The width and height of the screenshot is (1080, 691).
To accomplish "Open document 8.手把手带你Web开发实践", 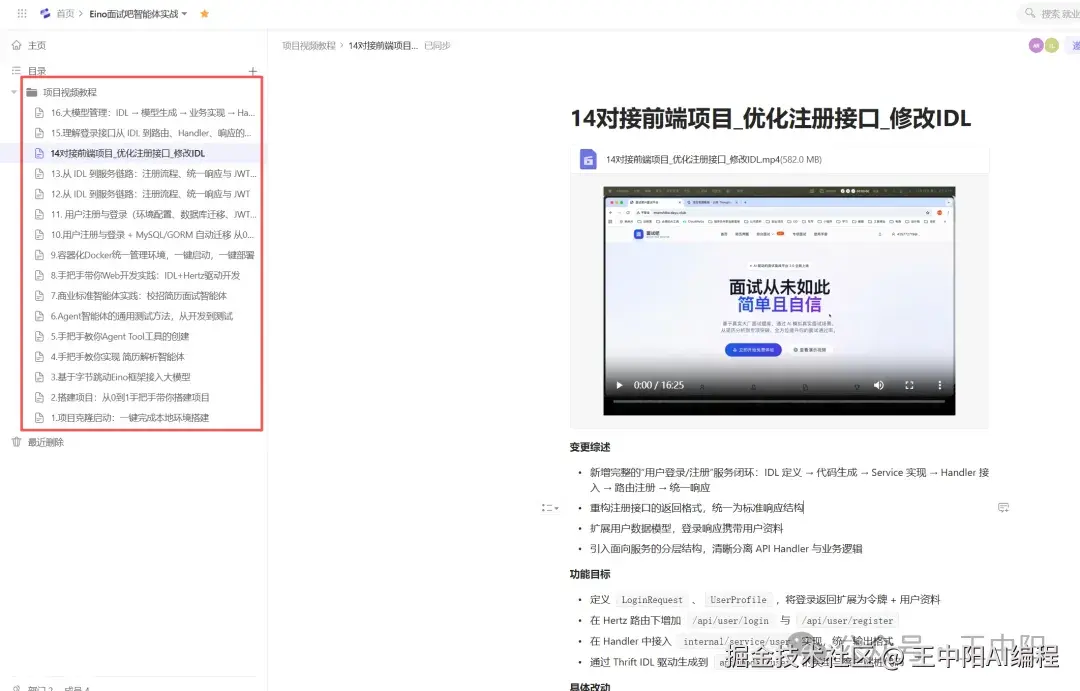I will tap(145, 276).
